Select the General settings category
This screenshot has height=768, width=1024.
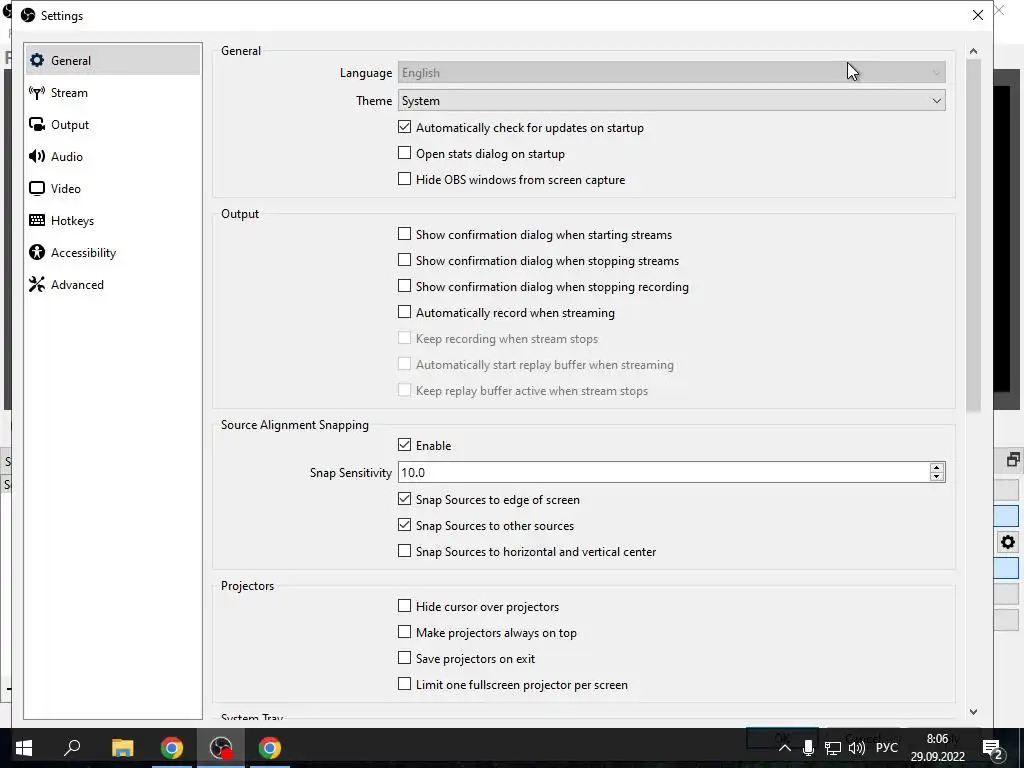(x=113, y=60)
